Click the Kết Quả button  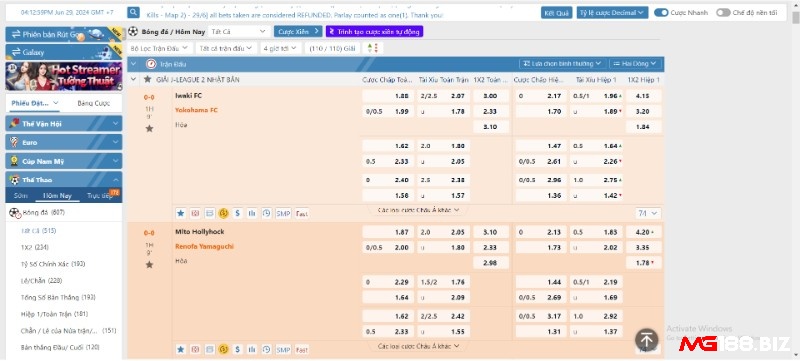pos(556,13)
